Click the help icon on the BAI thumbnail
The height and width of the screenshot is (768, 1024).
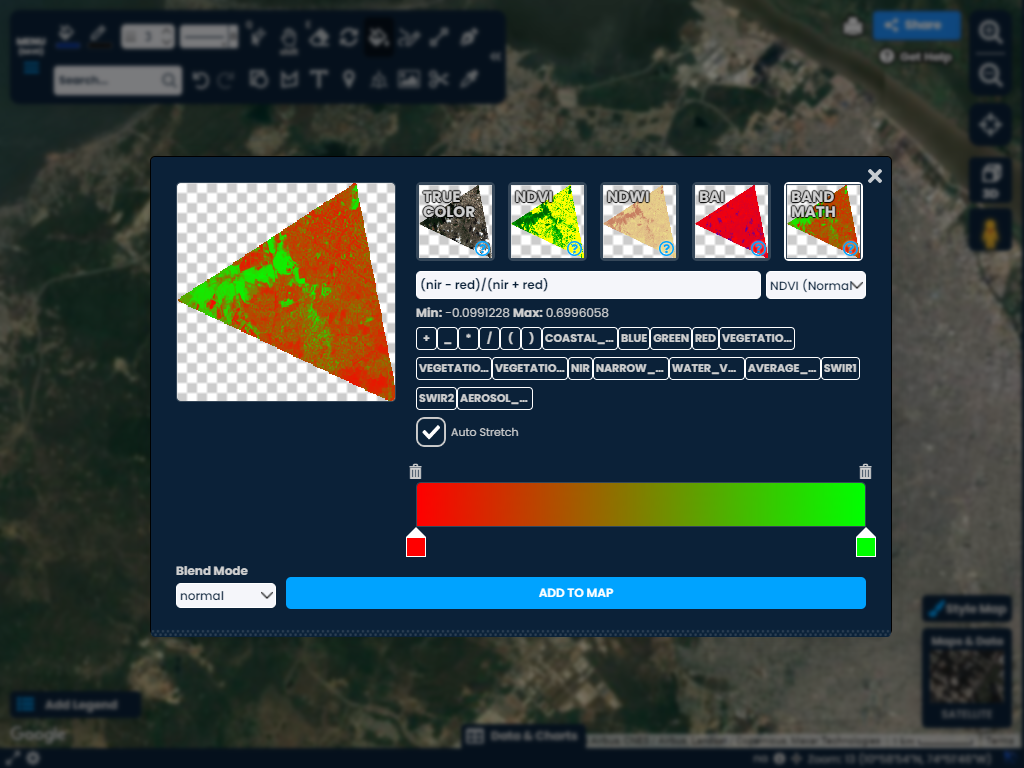click(758, 248)
